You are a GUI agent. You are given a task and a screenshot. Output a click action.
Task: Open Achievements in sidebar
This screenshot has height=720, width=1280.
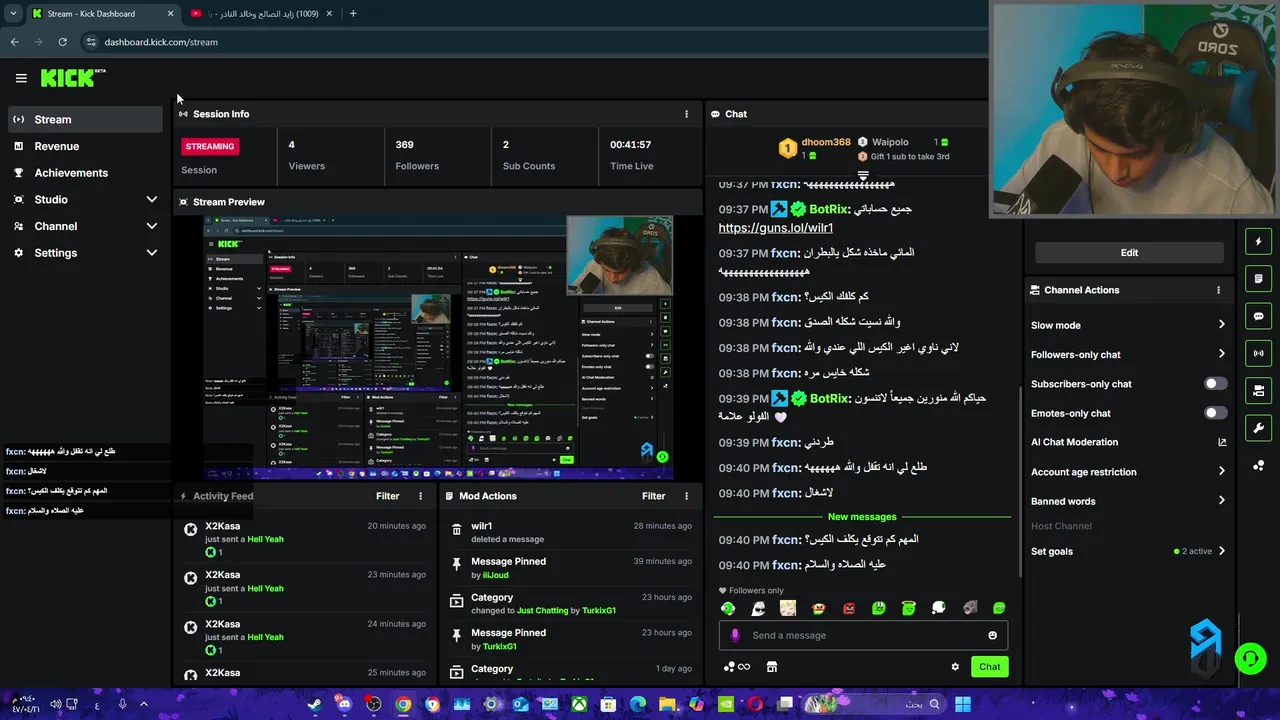coord(85,173)
